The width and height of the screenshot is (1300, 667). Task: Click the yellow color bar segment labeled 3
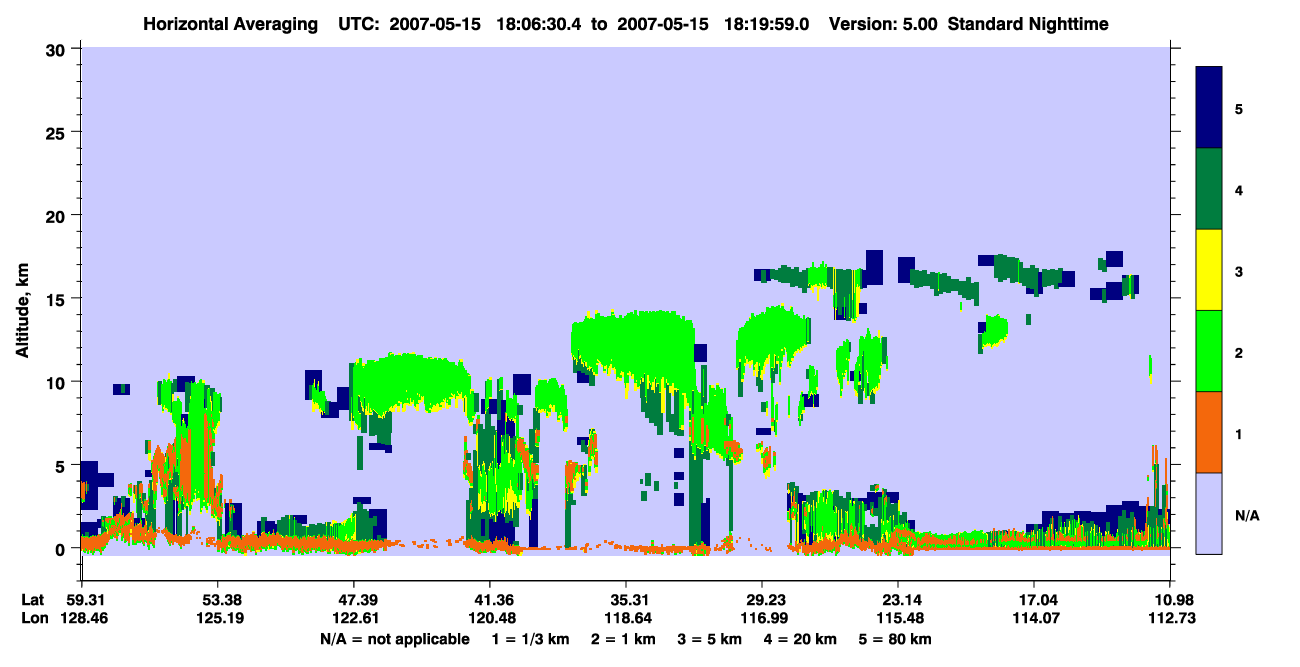[x=1209, y=270]
